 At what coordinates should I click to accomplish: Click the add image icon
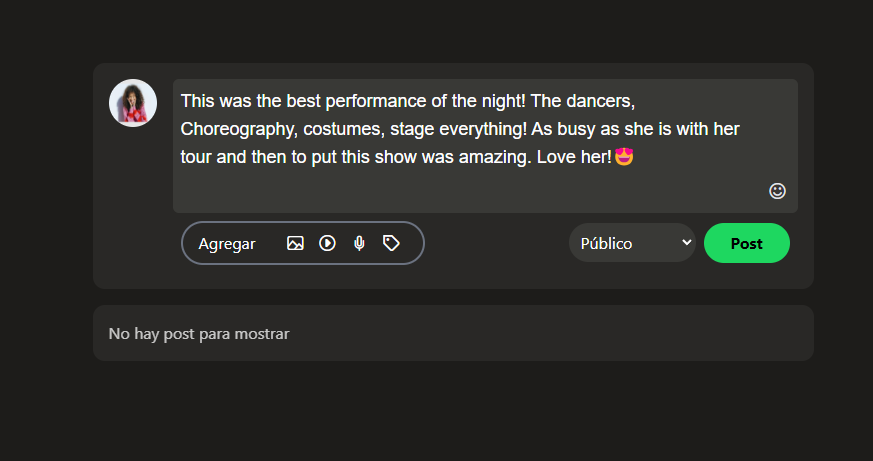(x=295, y=243)
